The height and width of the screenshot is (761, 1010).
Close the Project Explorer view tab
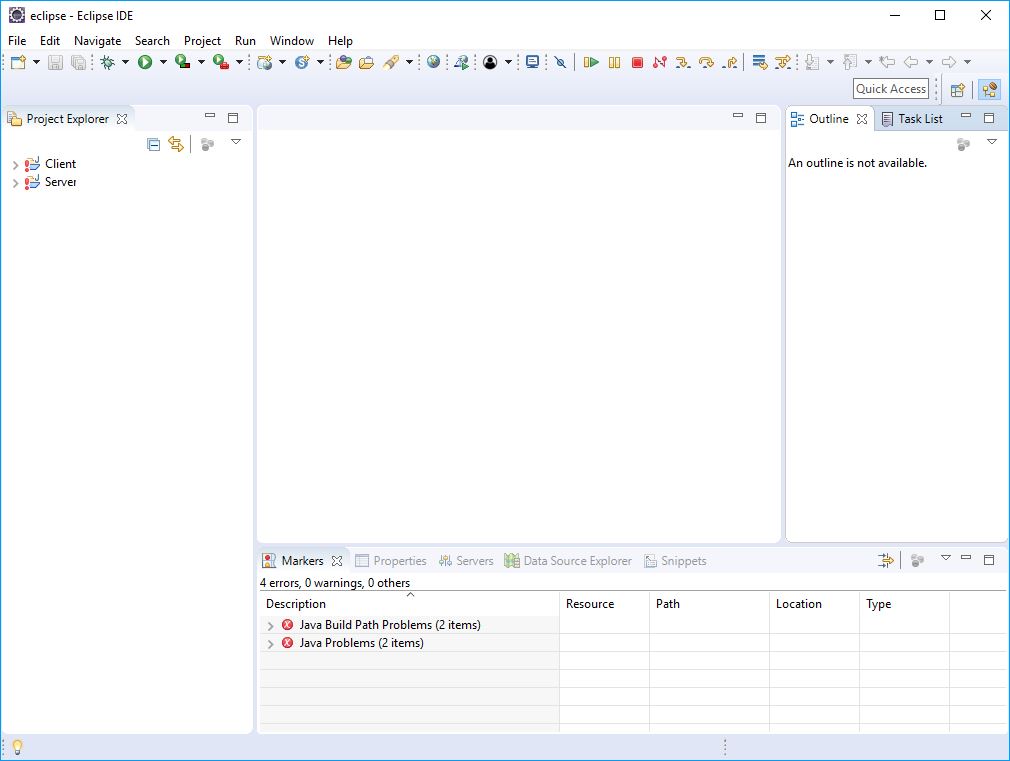click(122, 119)
